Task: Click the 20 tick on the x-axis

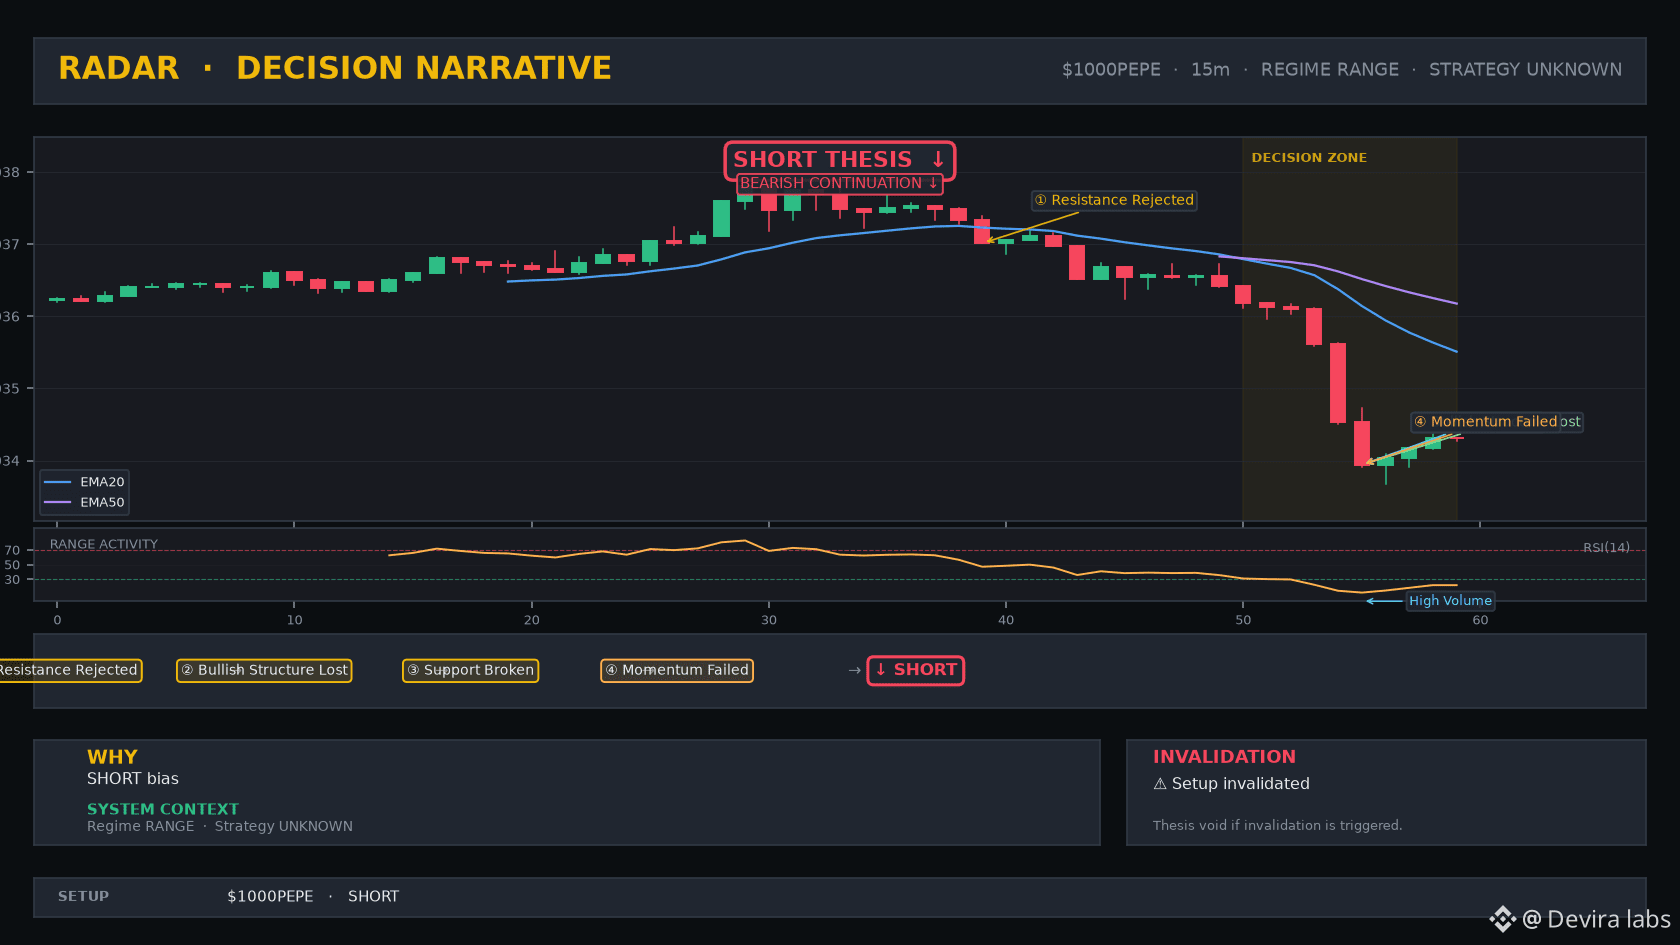Action: (x=531, y=620)
